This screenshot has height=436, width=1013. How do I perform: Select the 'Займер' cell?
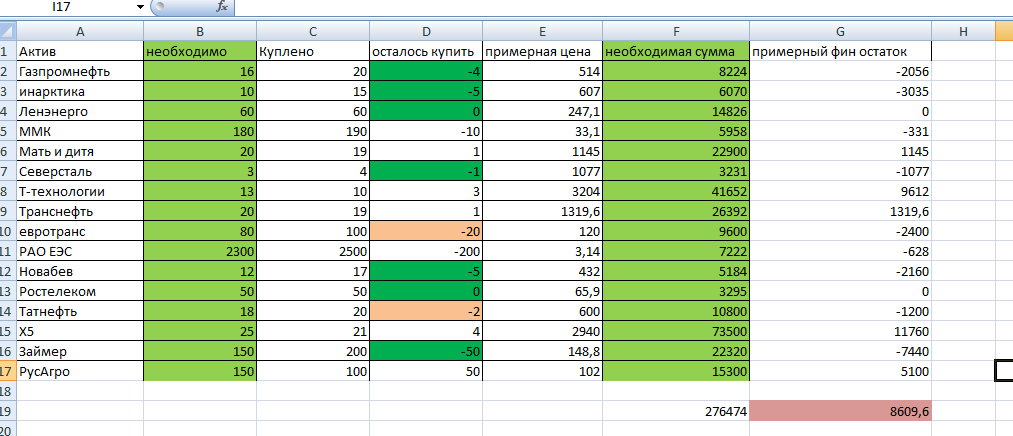click(x=79, y=351)
